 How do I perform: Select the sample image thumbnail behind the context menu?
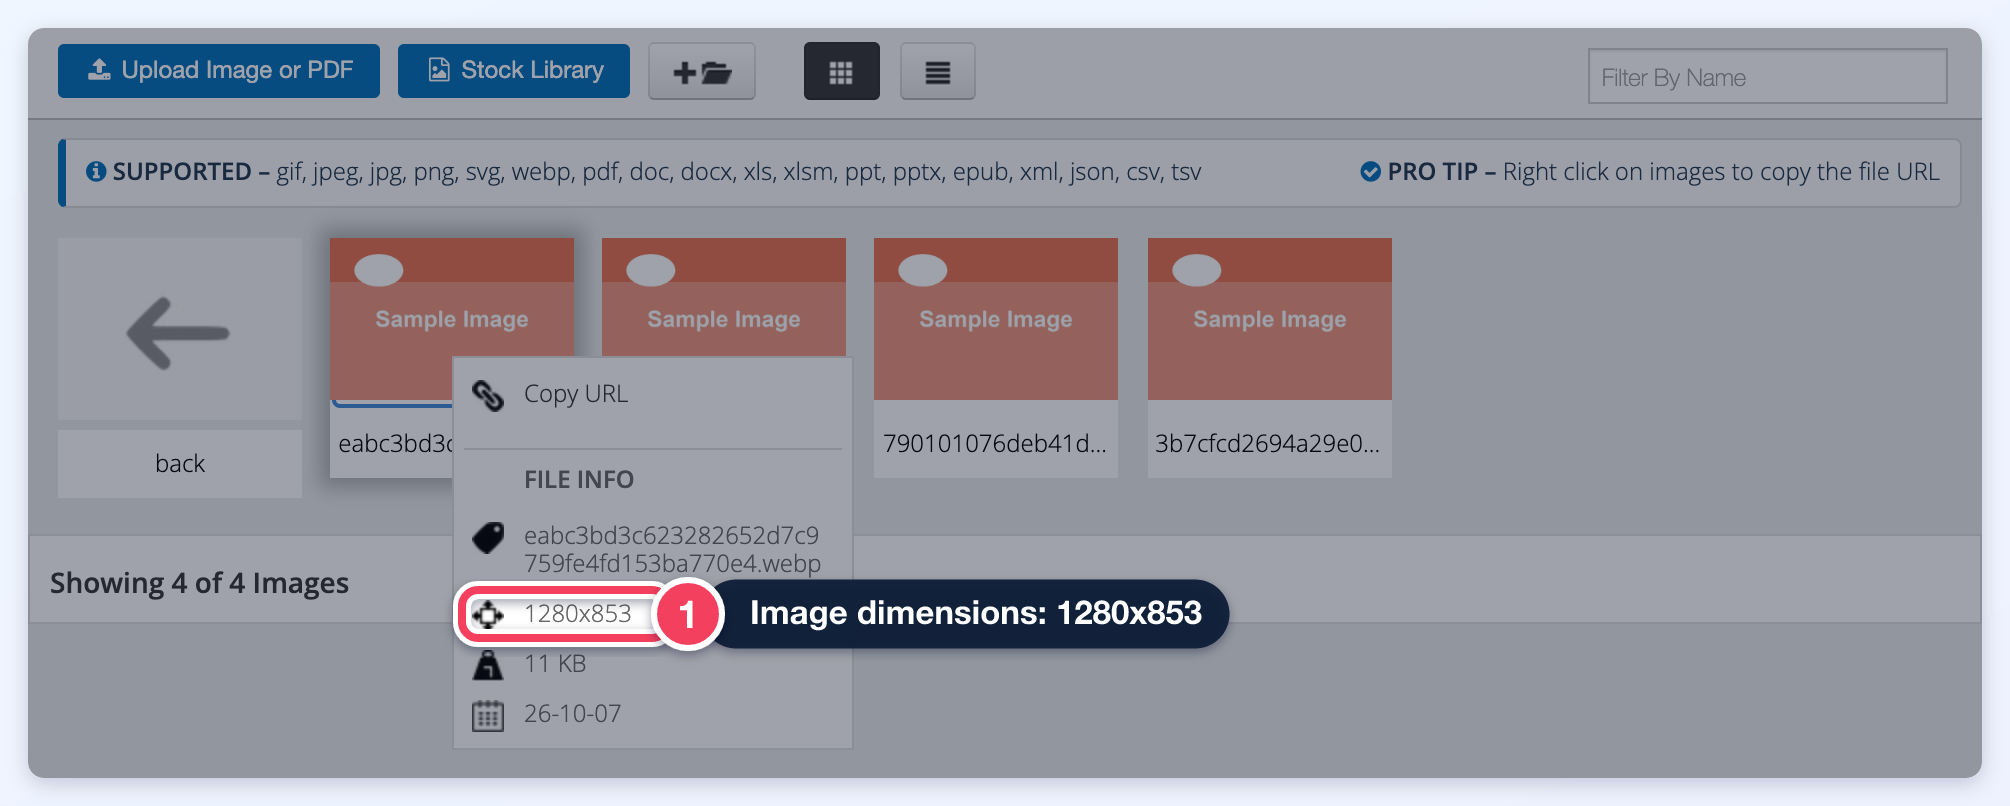724,296
